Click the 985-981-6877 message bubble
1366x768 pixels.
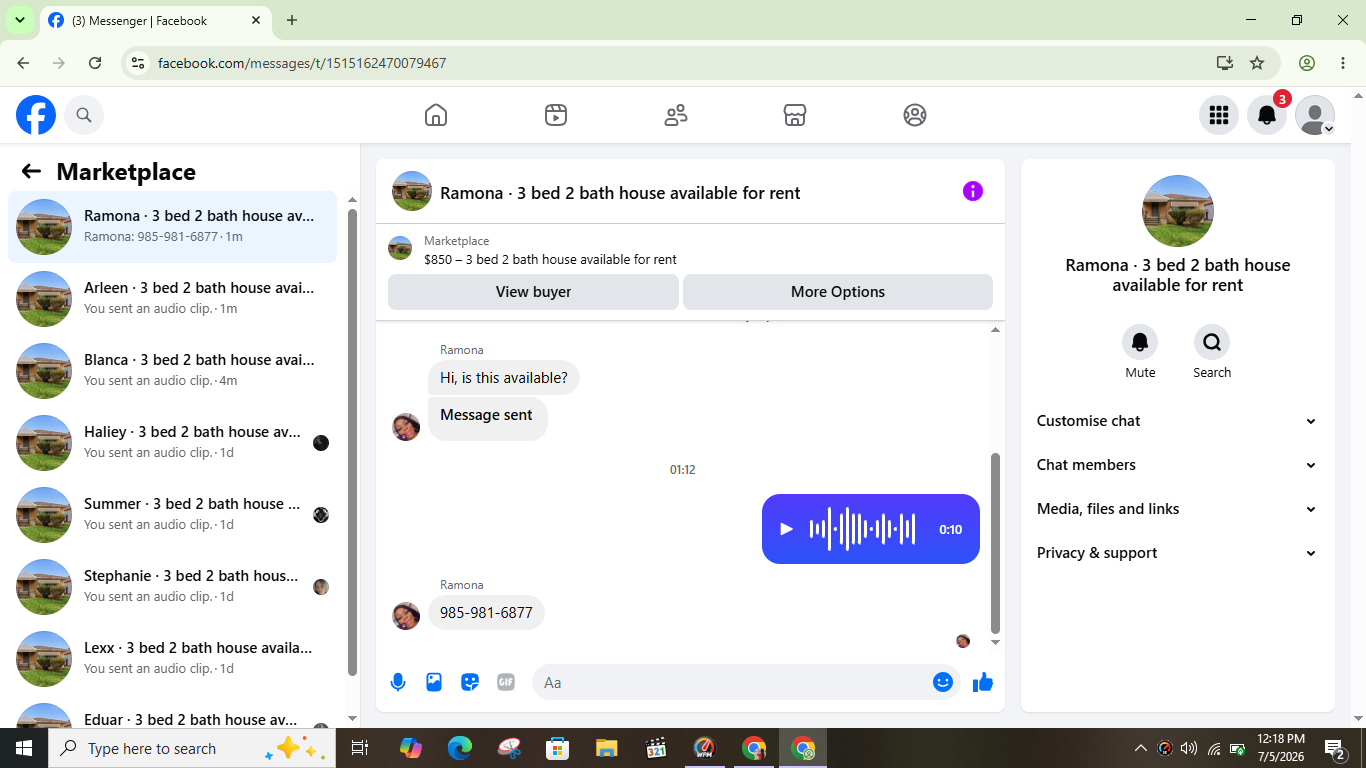pyautogui.click(x=486, y=613)
